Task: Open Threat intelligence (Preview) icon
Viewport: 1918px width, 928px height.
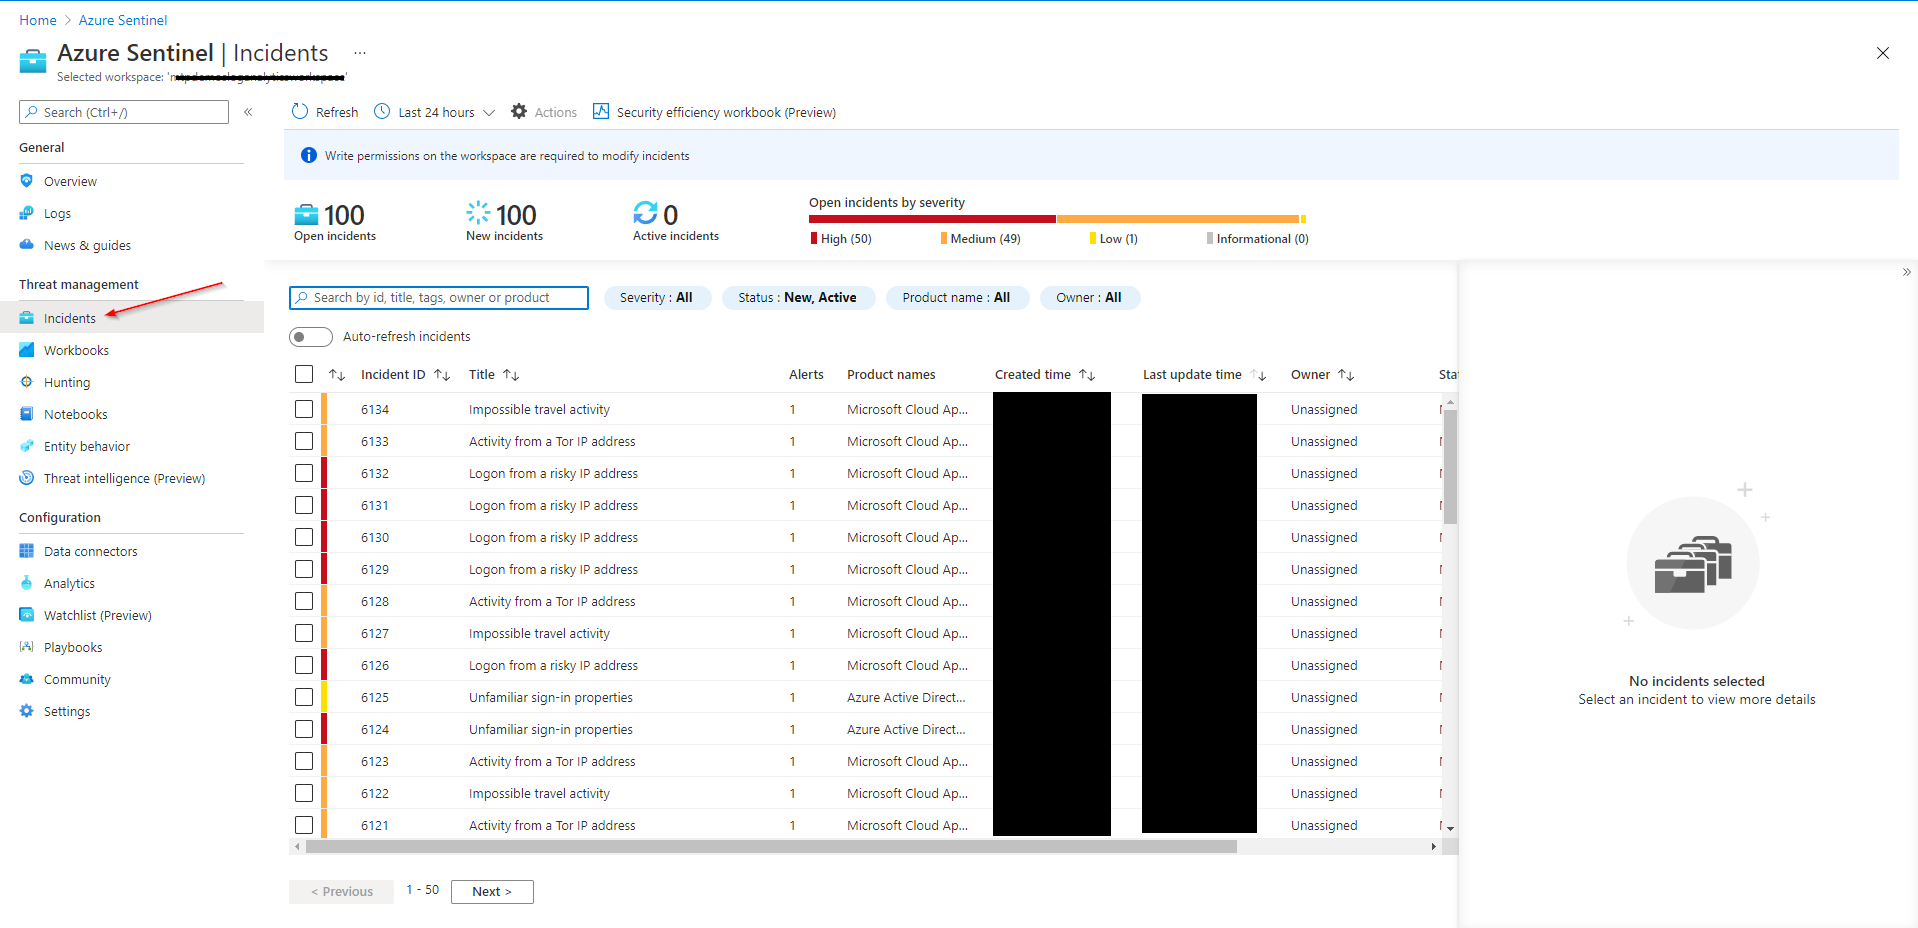Action: [x=27, y=478]
